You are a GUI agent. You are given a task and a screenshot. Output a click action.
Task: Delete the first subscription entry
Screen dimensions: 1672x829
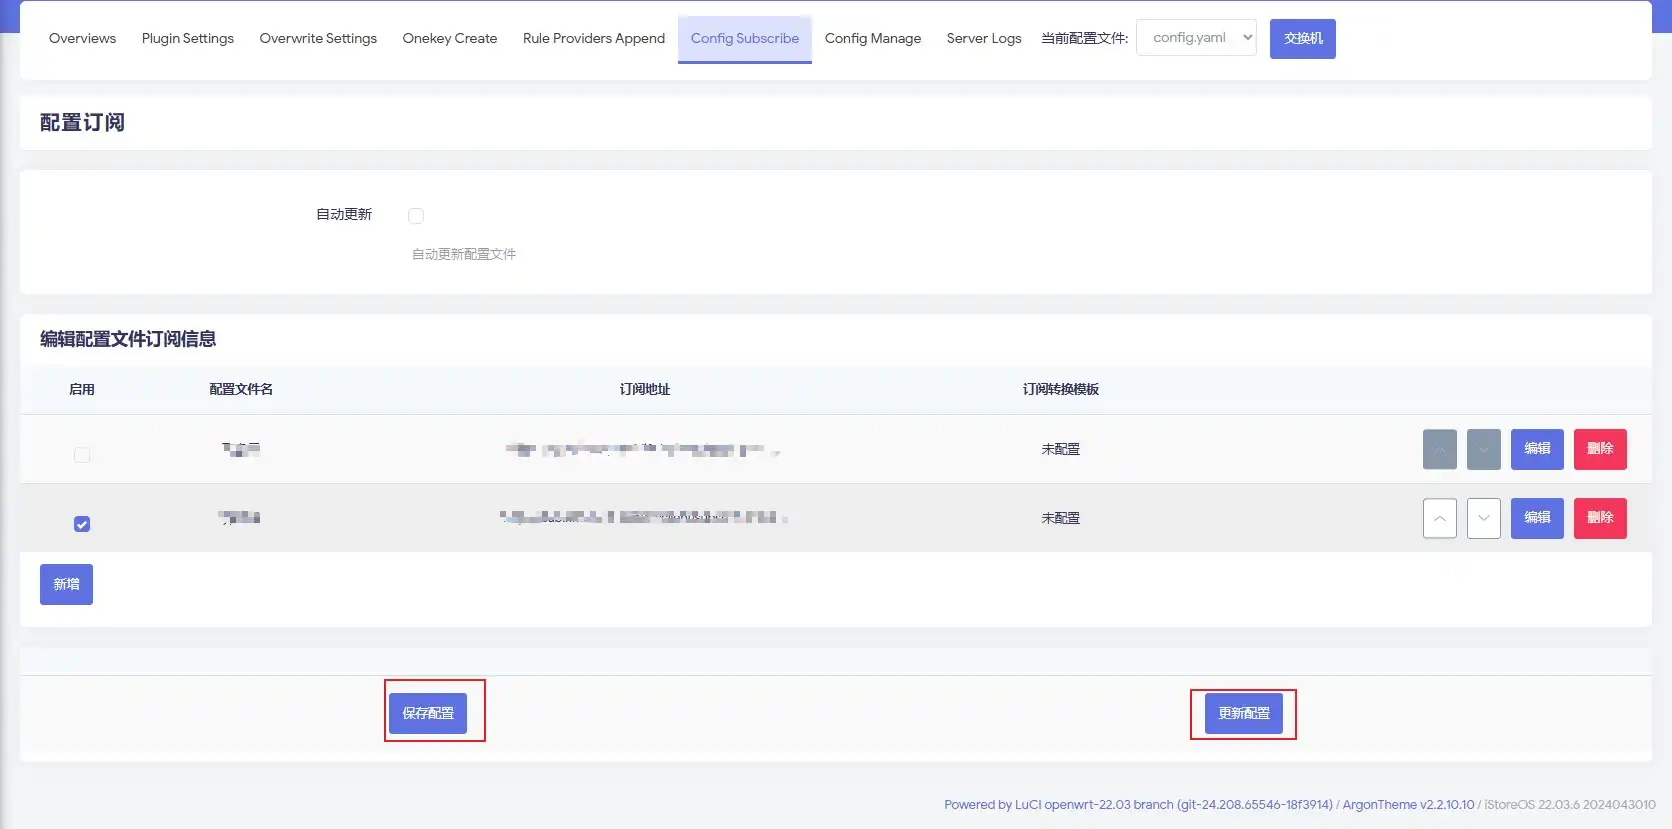click(1599, 449)
